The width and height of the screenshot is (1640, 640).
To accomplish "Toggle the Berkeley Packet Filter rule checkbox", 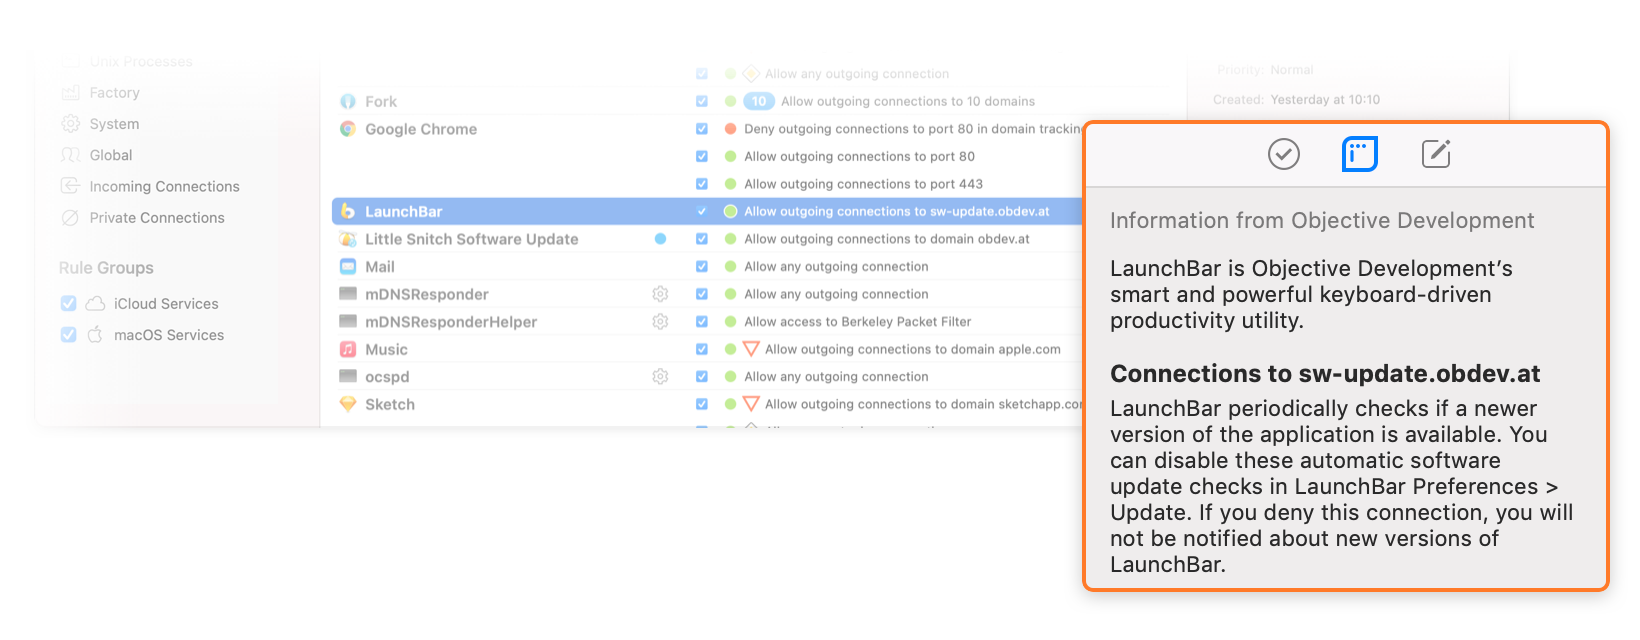I will pyautogui.click(x=702, y=322).
